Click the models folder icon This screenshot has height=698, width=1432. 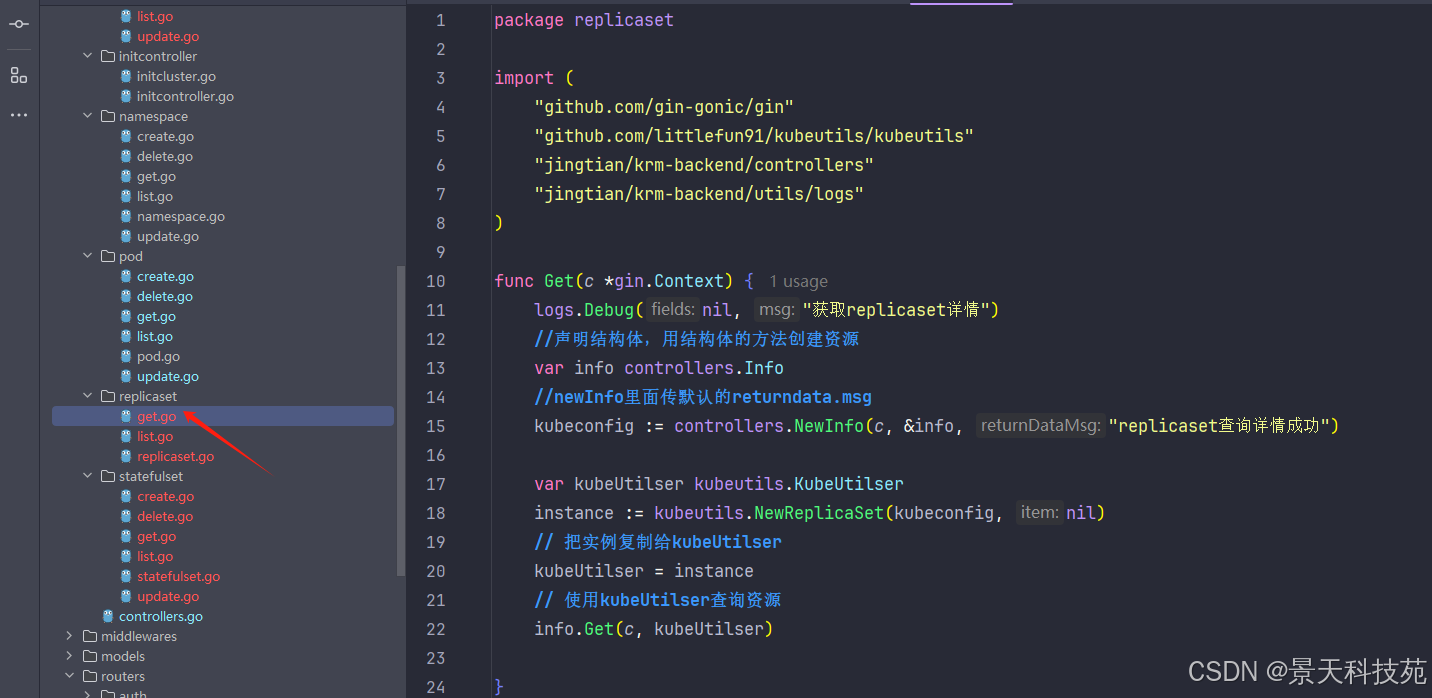(x=90, y=656)
